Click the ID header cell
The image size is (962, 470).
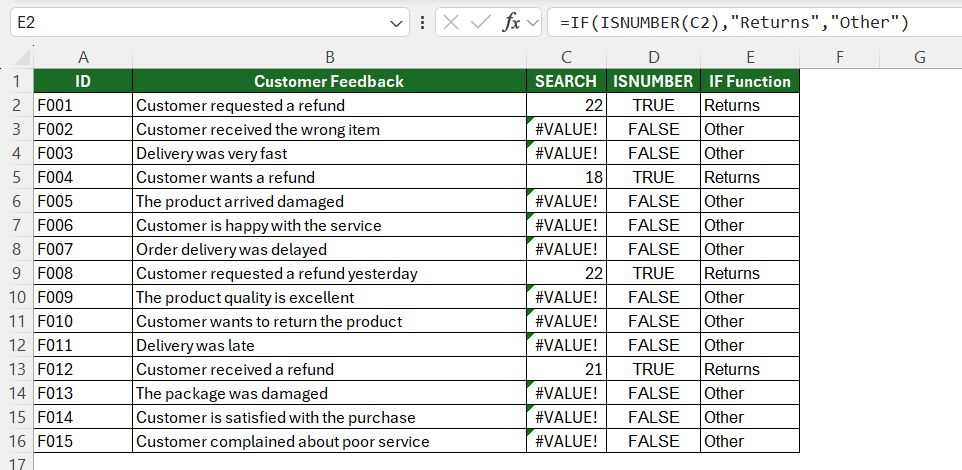pyautogui.click(x=83, y=81)
